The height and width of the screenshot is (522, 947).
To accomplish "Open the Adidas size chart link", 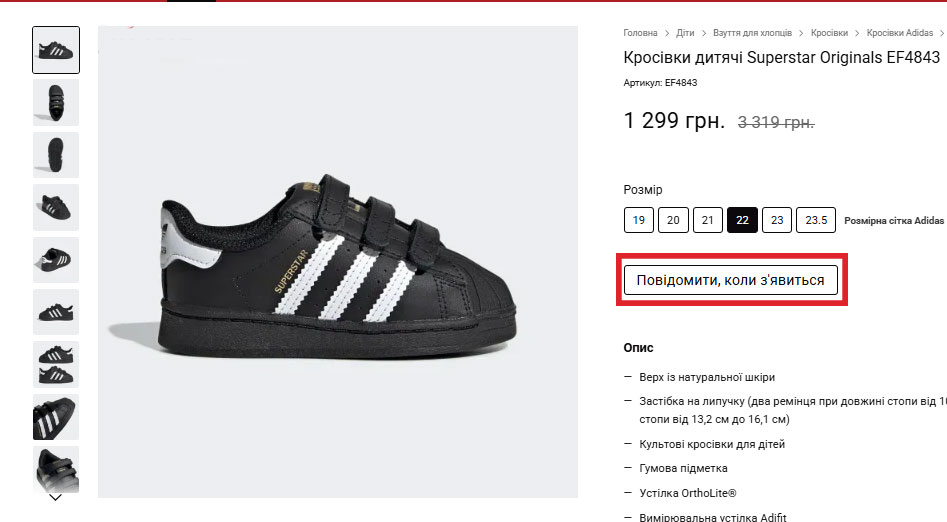I will point(893,221).
